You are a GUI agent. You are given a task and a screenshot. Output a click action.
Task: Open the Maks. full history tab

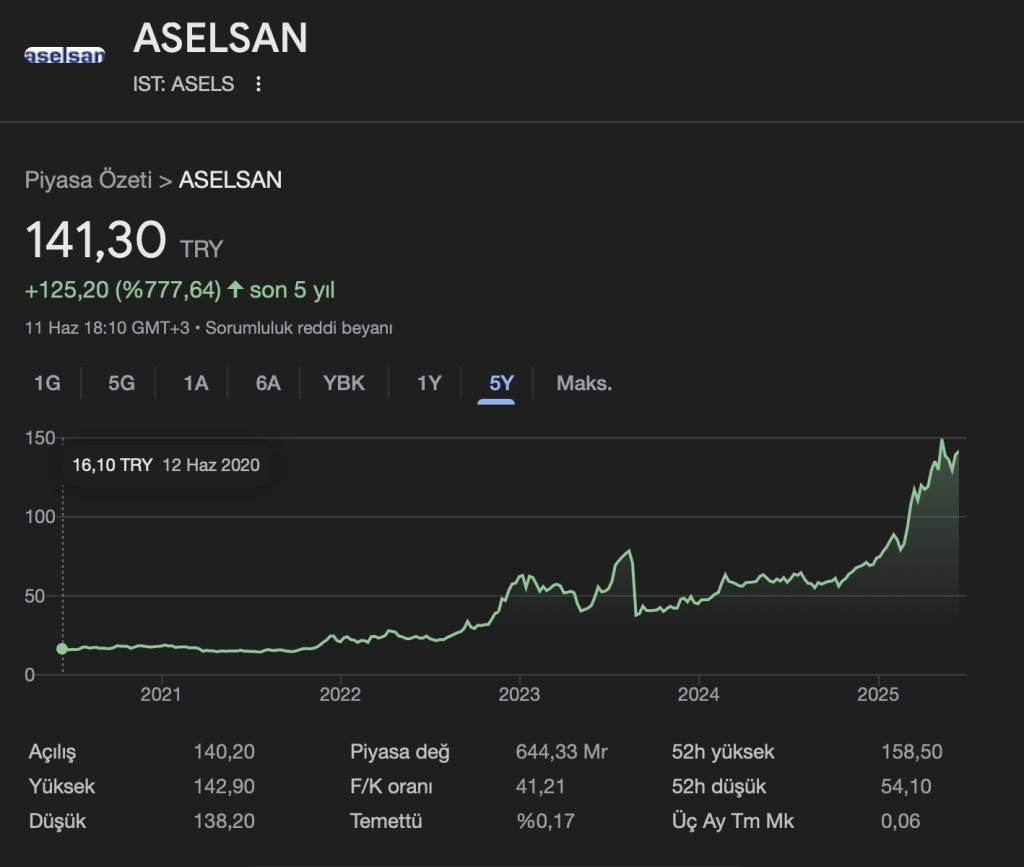click(x=584, y=383)
